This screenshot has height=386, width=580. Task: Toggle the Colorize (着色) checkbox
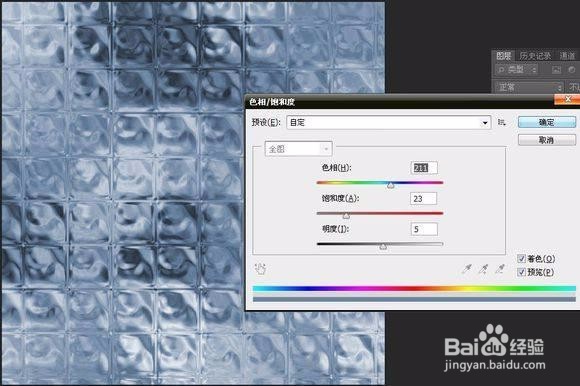click(x=522, y=258)
